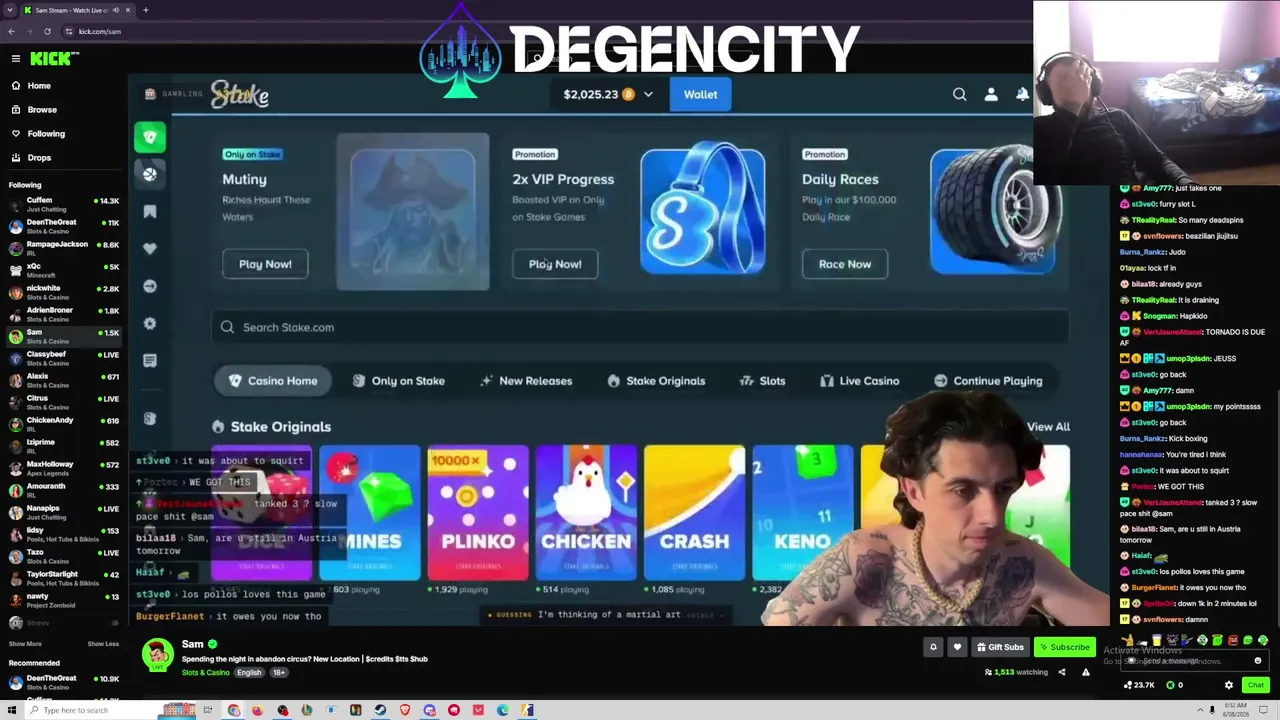Click the arrow circle icon in Stake sidebar
This screenshot has width=1280, height=720.
pyautogui.click(x=150, y=286)
